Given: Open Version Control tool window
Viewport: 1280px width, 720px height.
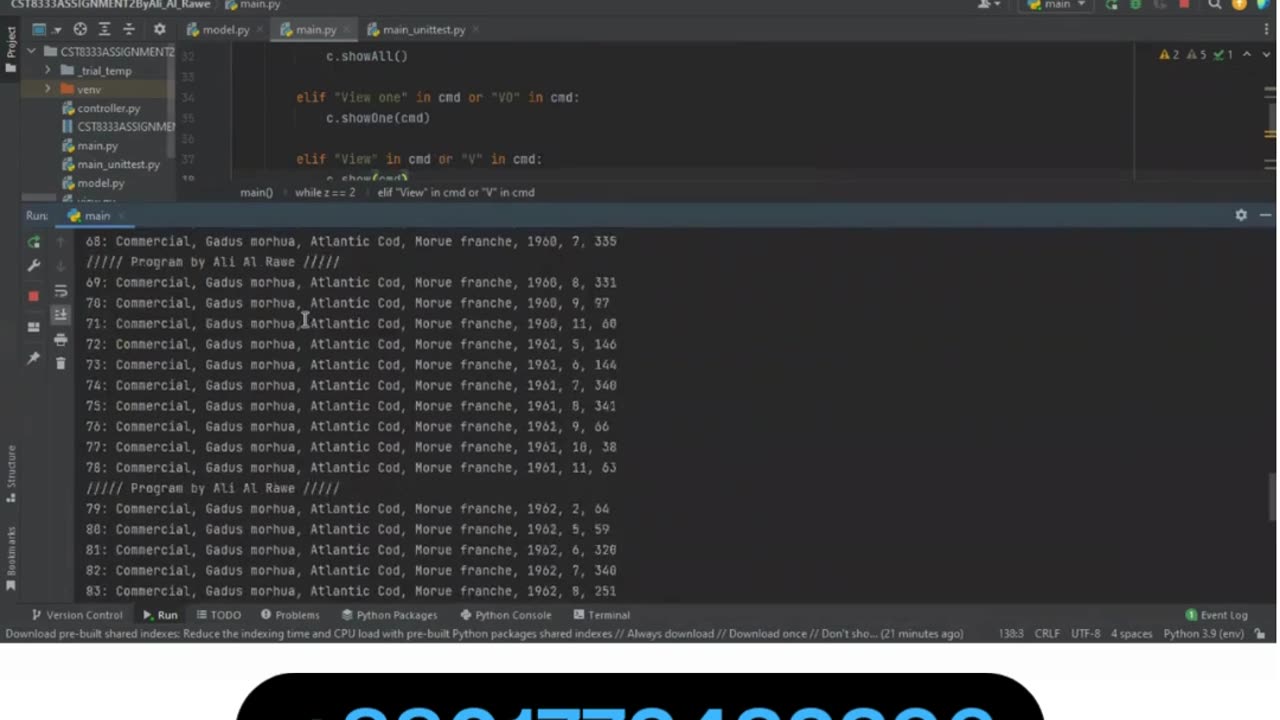Looking at the screenshot, I should pos(76,615).
